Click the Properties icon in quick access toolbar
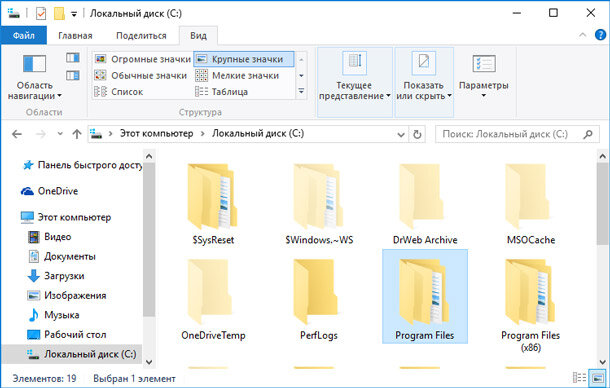 (x=41, y=14)
